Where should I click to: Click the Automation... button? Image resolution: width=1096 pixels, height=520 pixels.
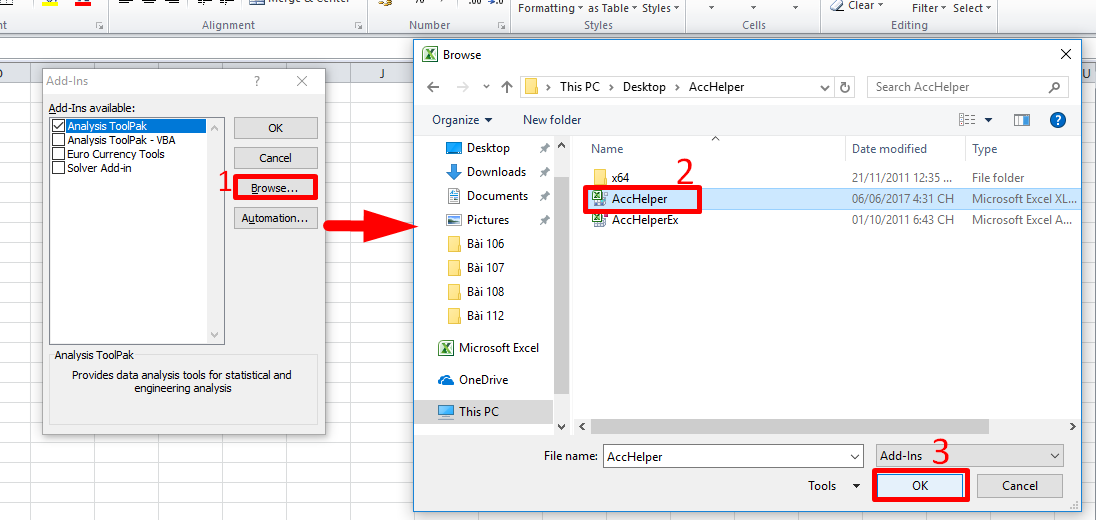275,218
